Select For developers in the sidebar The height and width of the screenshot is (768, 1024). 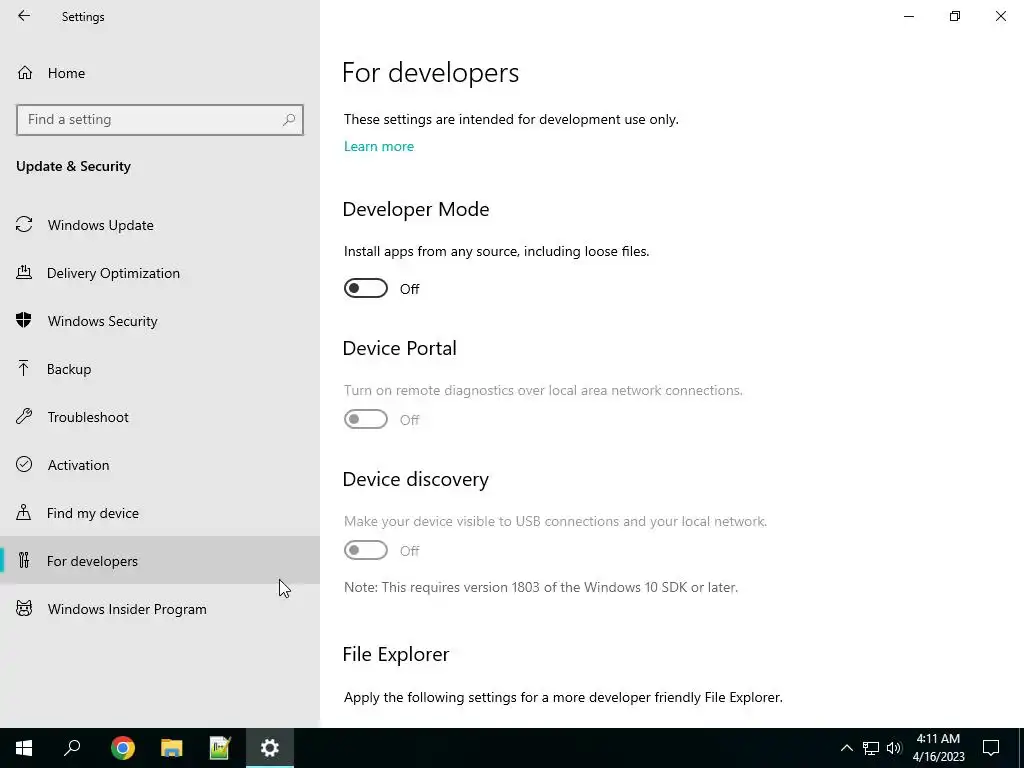160,560
